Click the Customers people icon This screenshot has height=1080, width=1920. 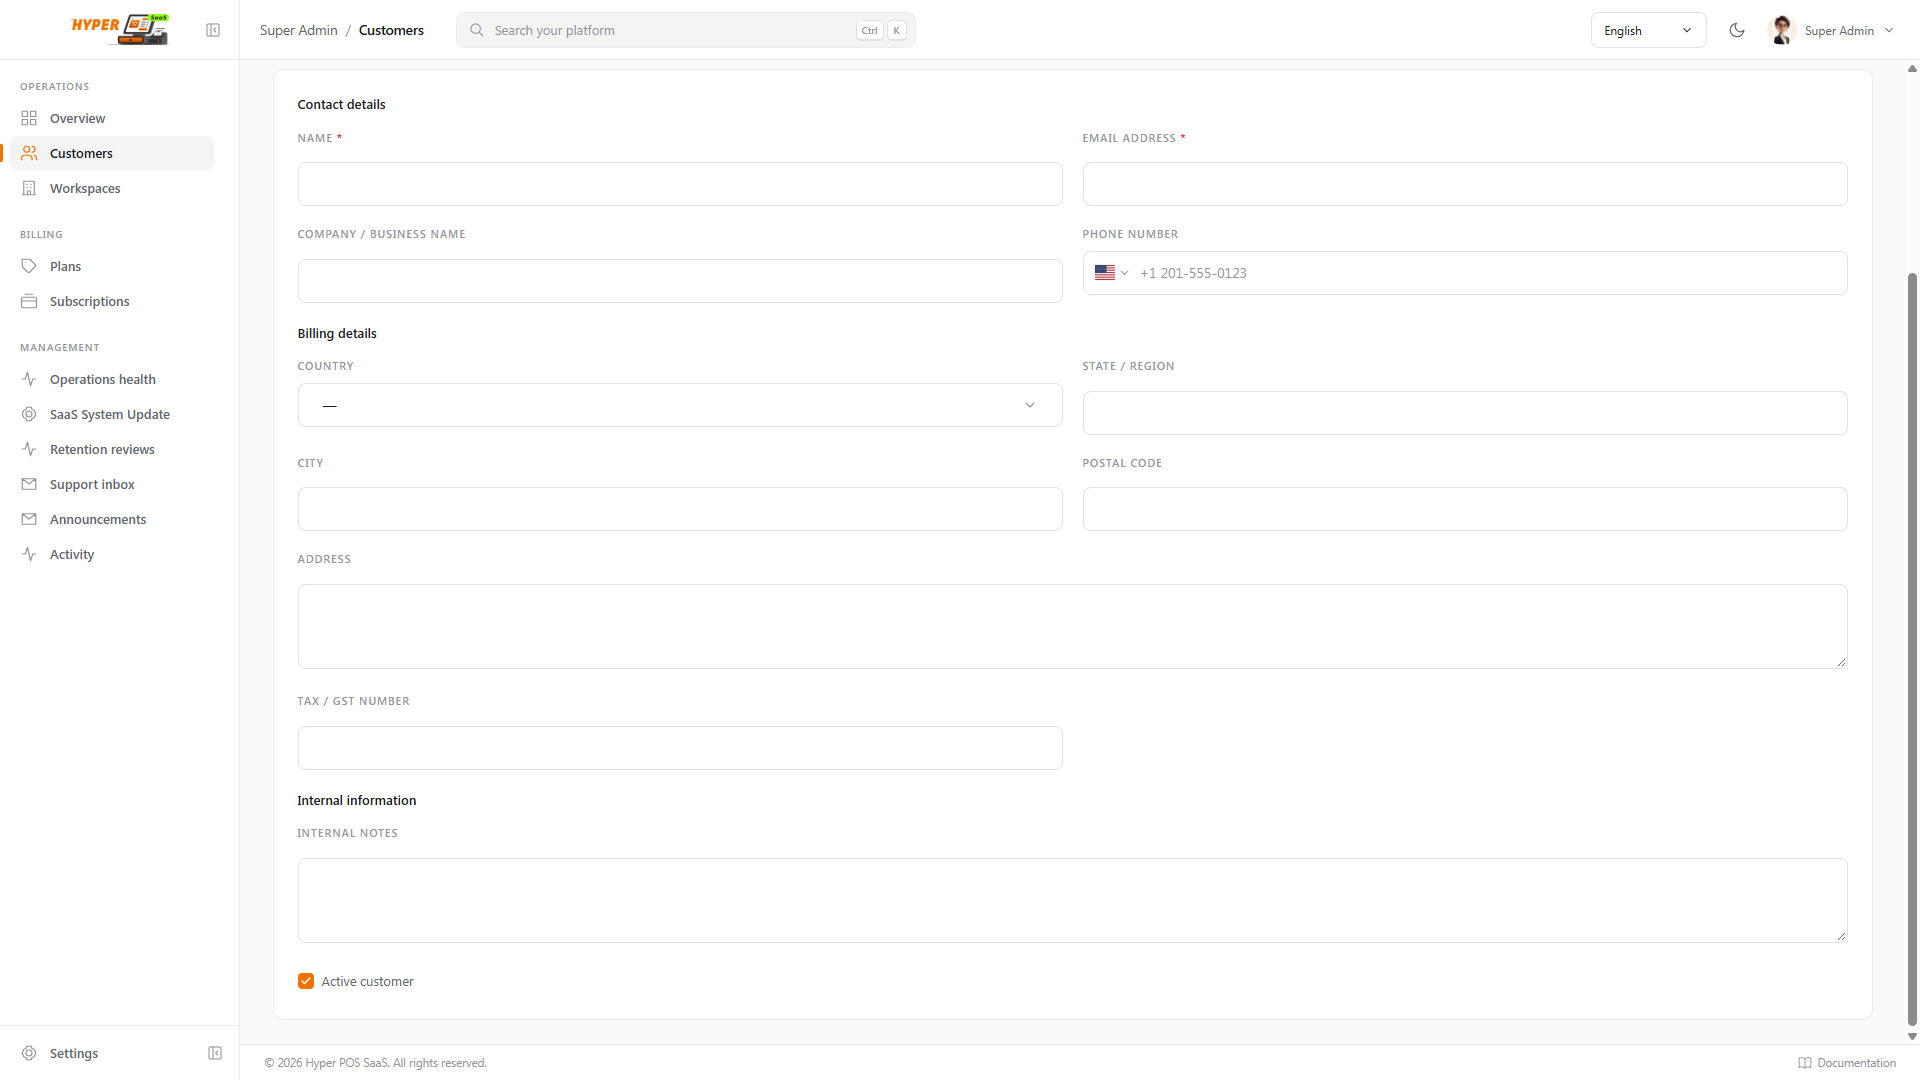(x=29, y=153)
